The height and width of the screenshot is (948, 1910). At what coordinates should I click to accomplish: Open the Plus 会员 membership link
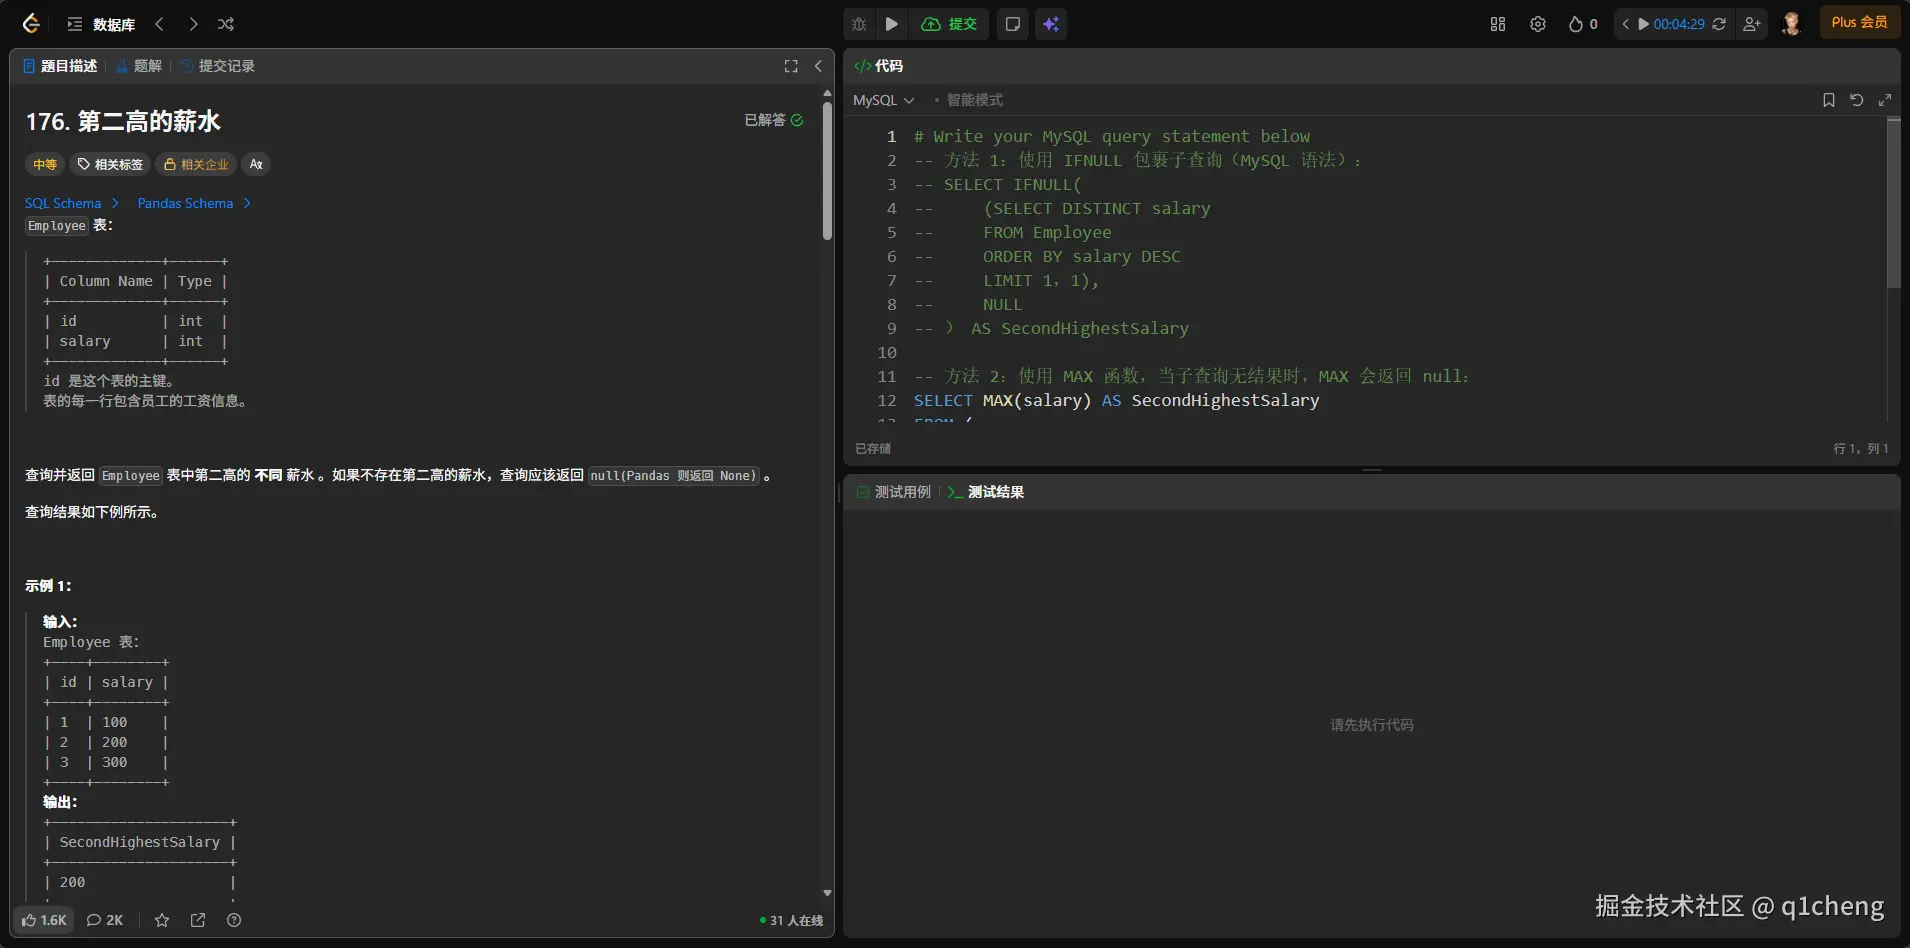click(x=1859, y=22)
